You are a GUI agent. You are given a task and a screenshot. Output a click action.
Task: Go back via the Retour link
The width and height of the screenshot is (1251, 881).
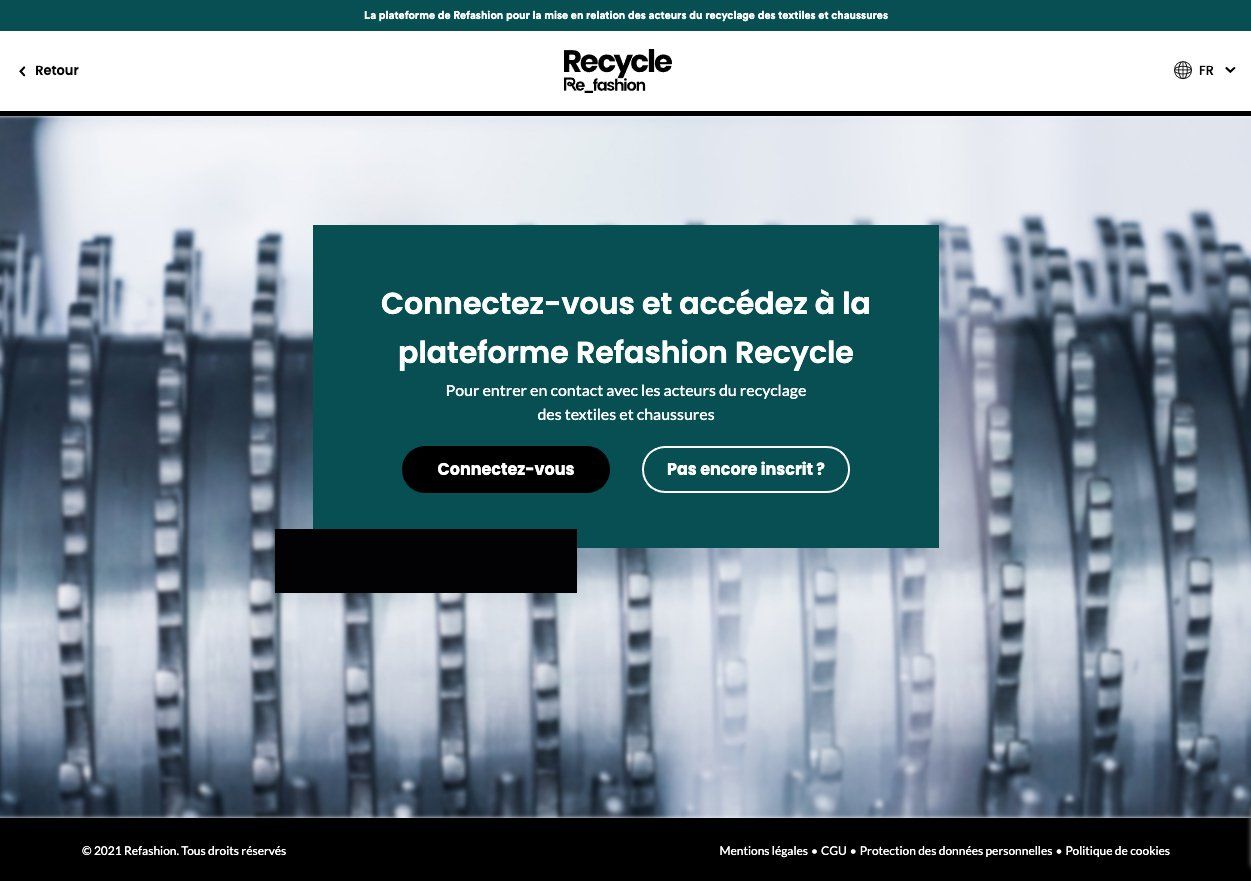coord(48,71)
